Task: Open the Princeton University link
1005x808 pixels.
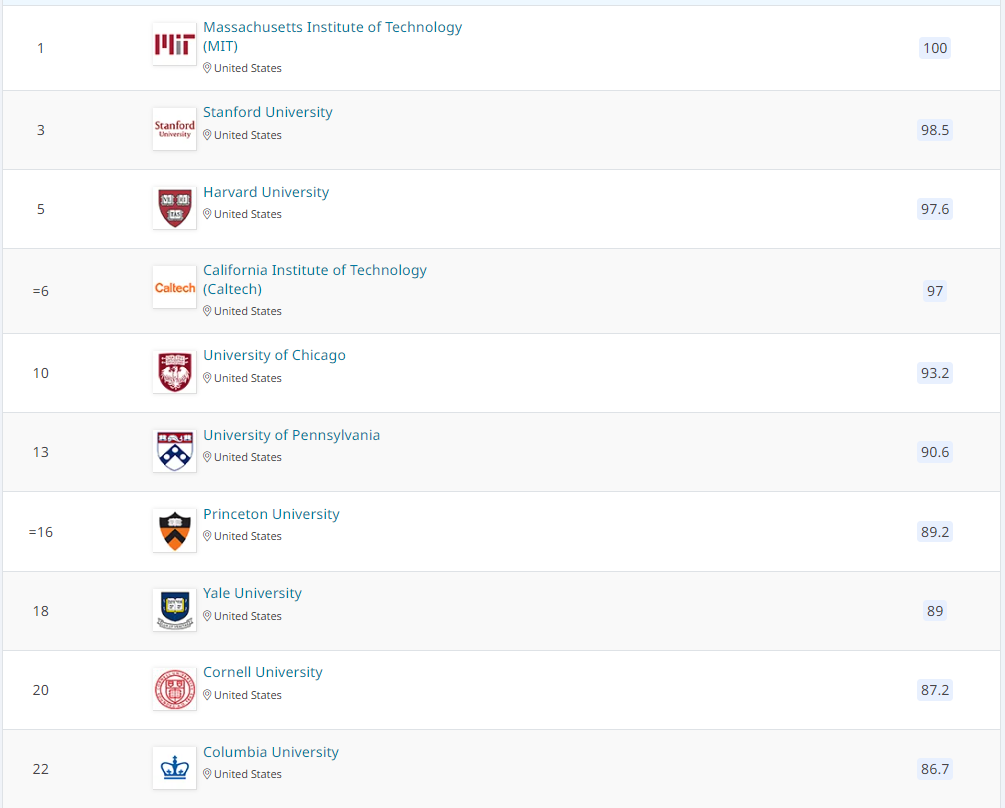Action: pos(271,514)
